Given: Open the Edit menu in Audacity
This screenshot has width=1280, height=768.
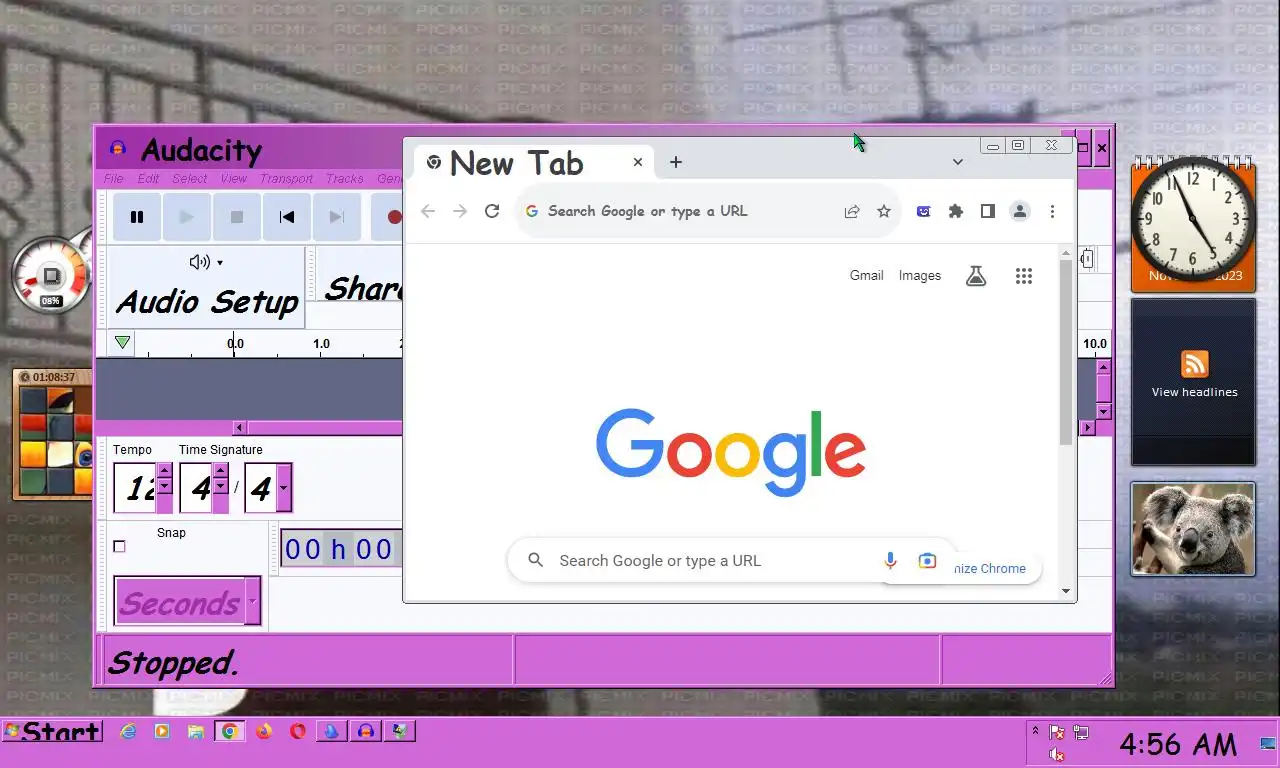Looking at the screenshot, I should [148, 179].
